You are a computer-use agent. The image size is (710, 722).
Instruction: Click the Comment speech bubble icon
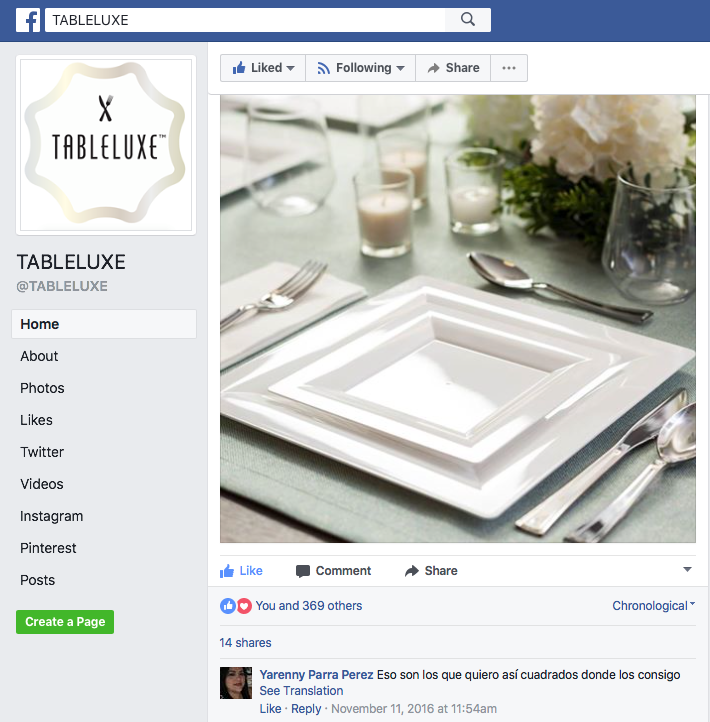pos(303,571)
